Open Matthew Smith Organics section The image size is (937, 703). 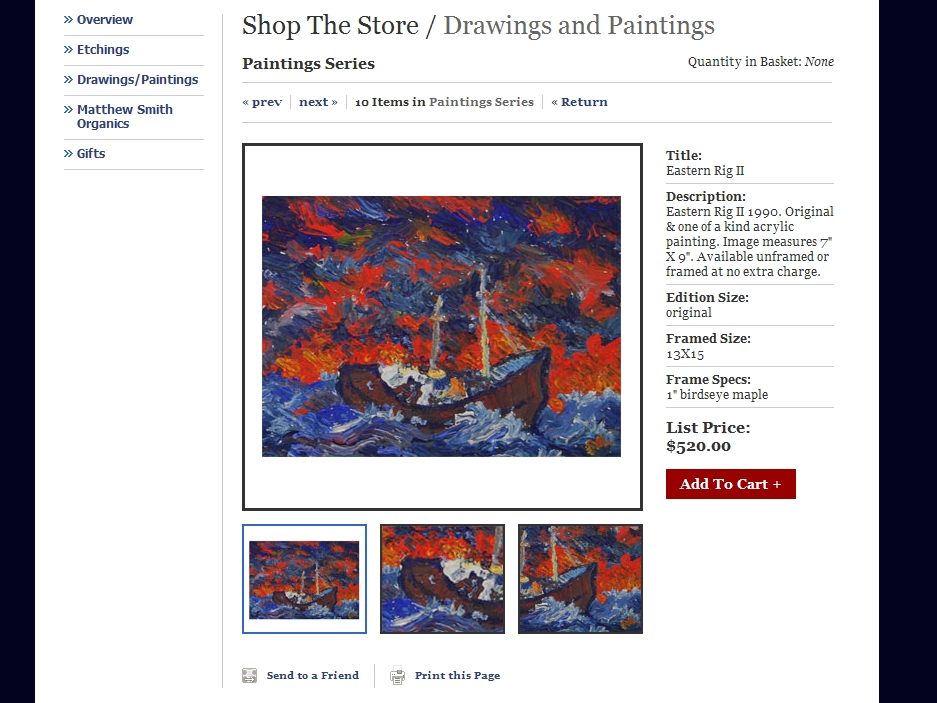coord(125,117)
